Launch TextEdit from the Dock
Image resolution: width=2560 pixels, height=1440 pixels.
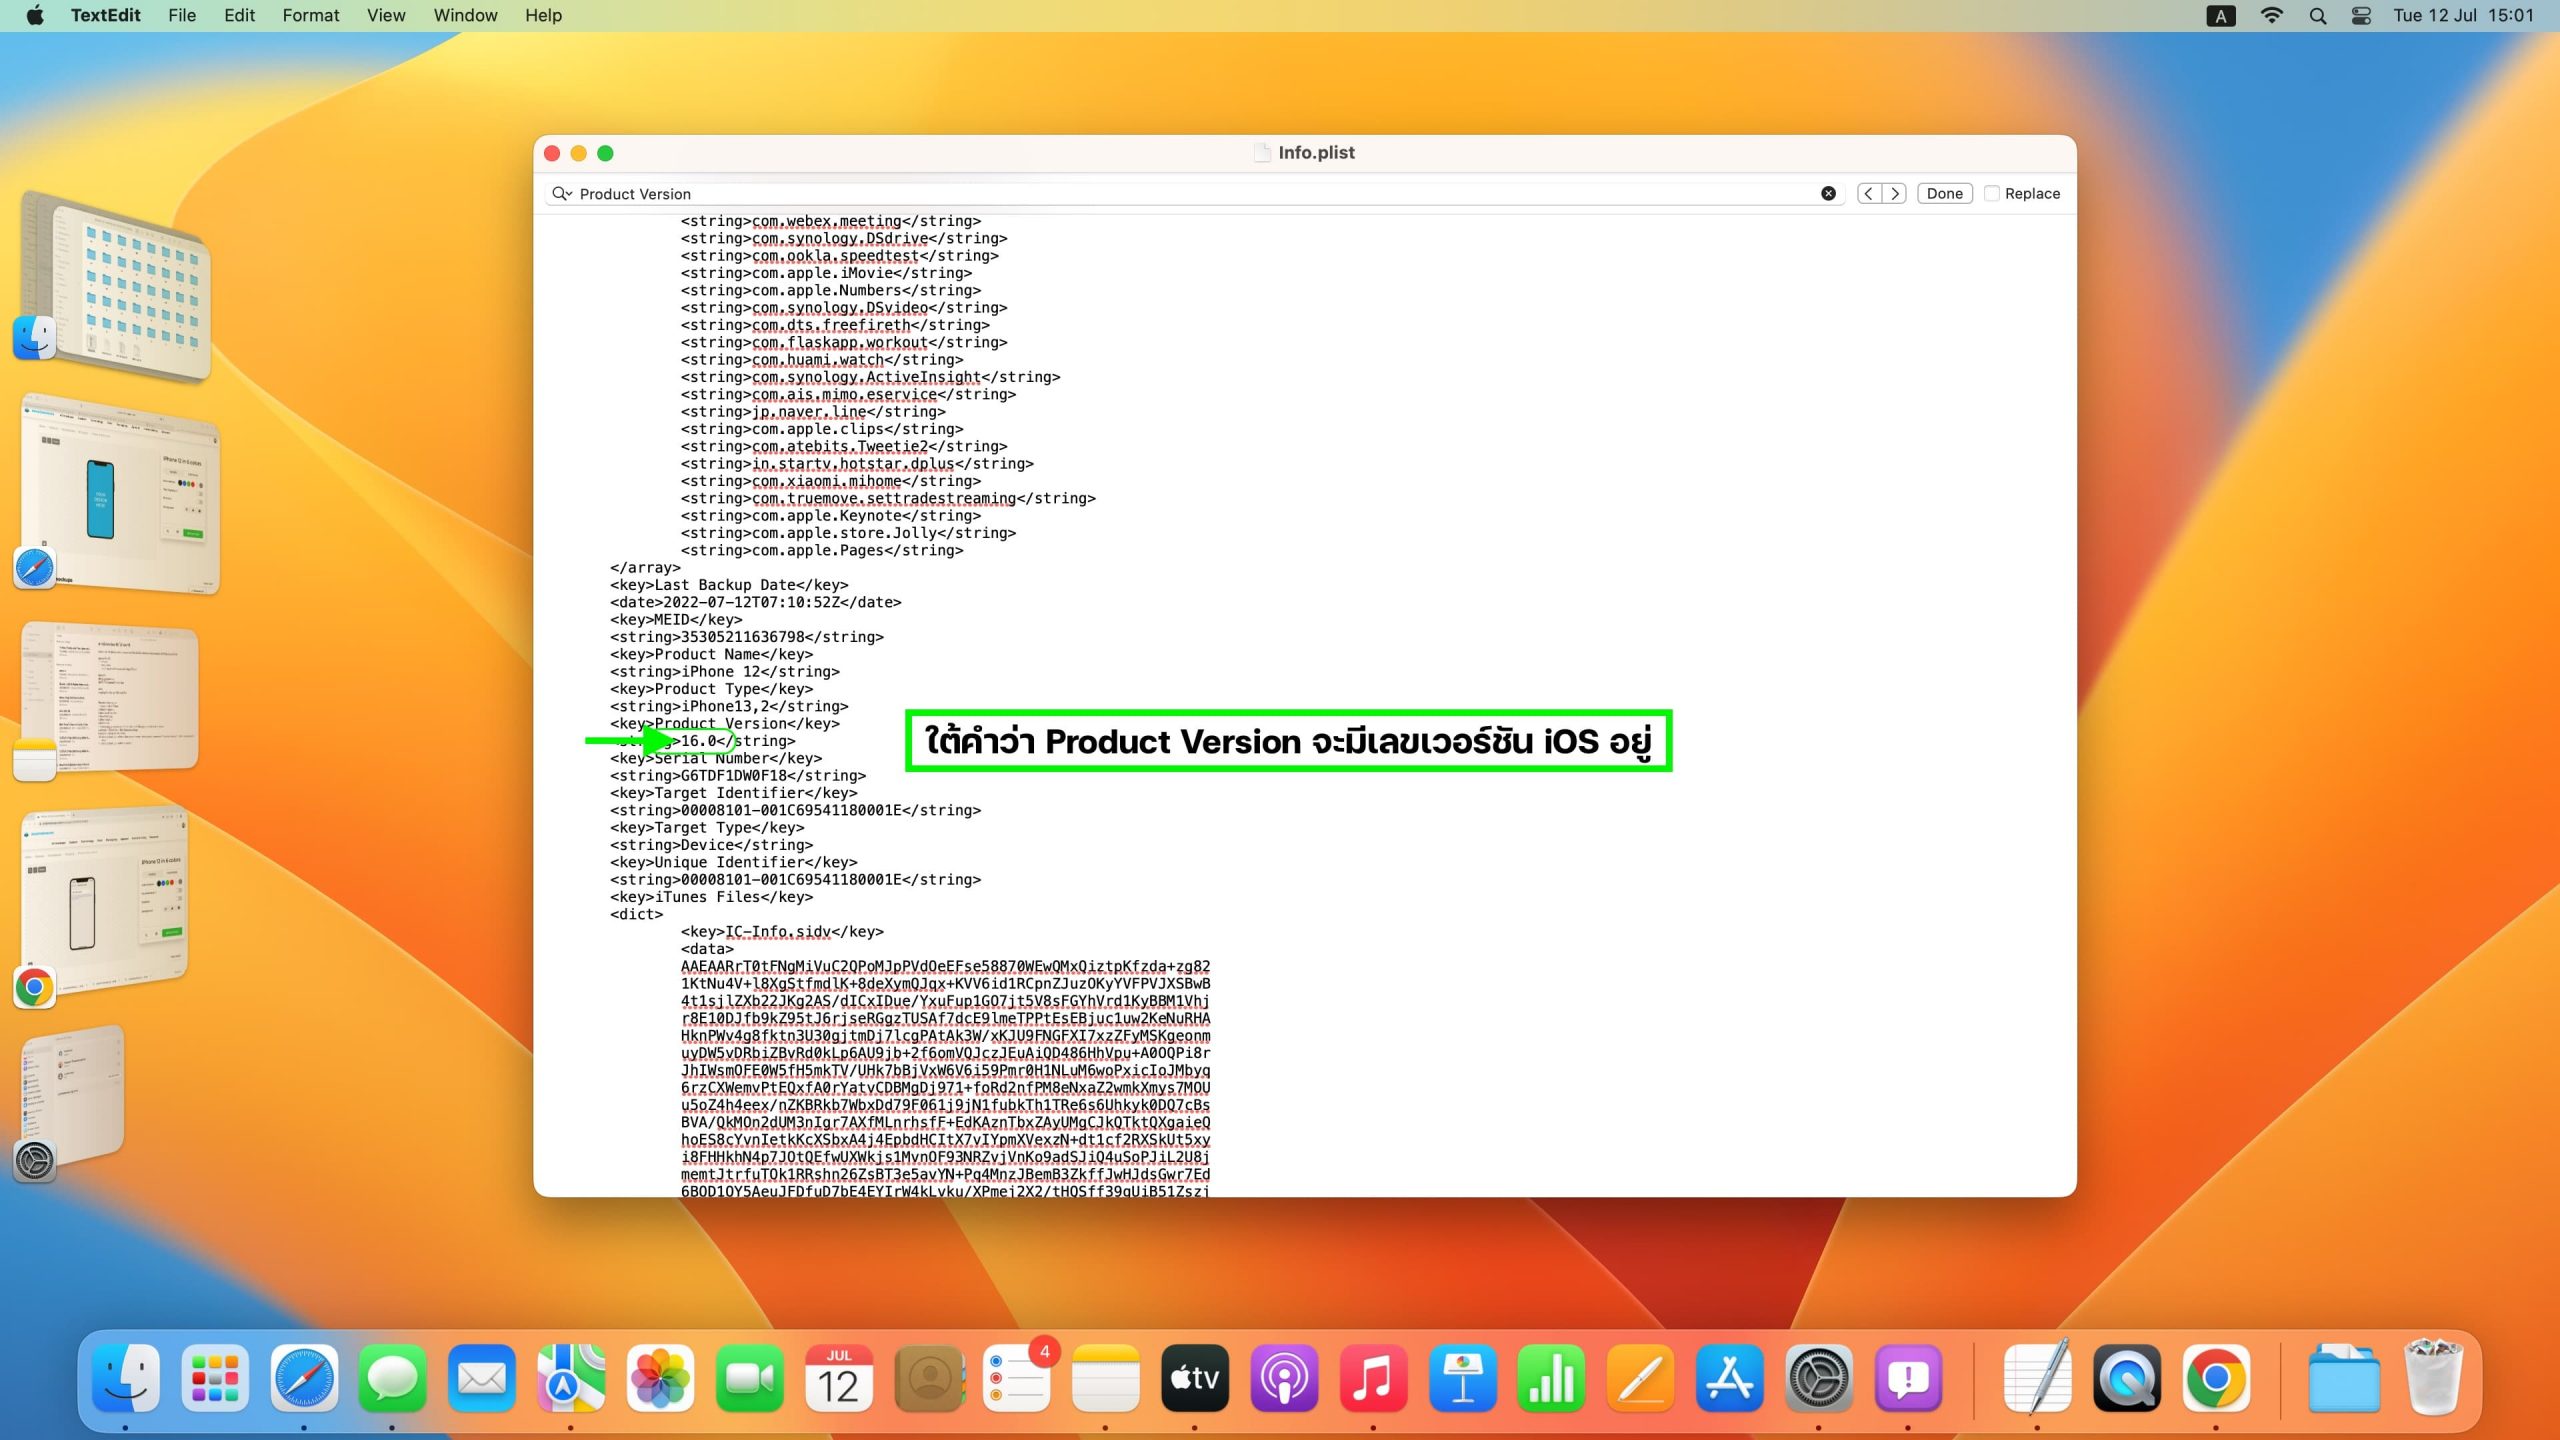2037,1378
